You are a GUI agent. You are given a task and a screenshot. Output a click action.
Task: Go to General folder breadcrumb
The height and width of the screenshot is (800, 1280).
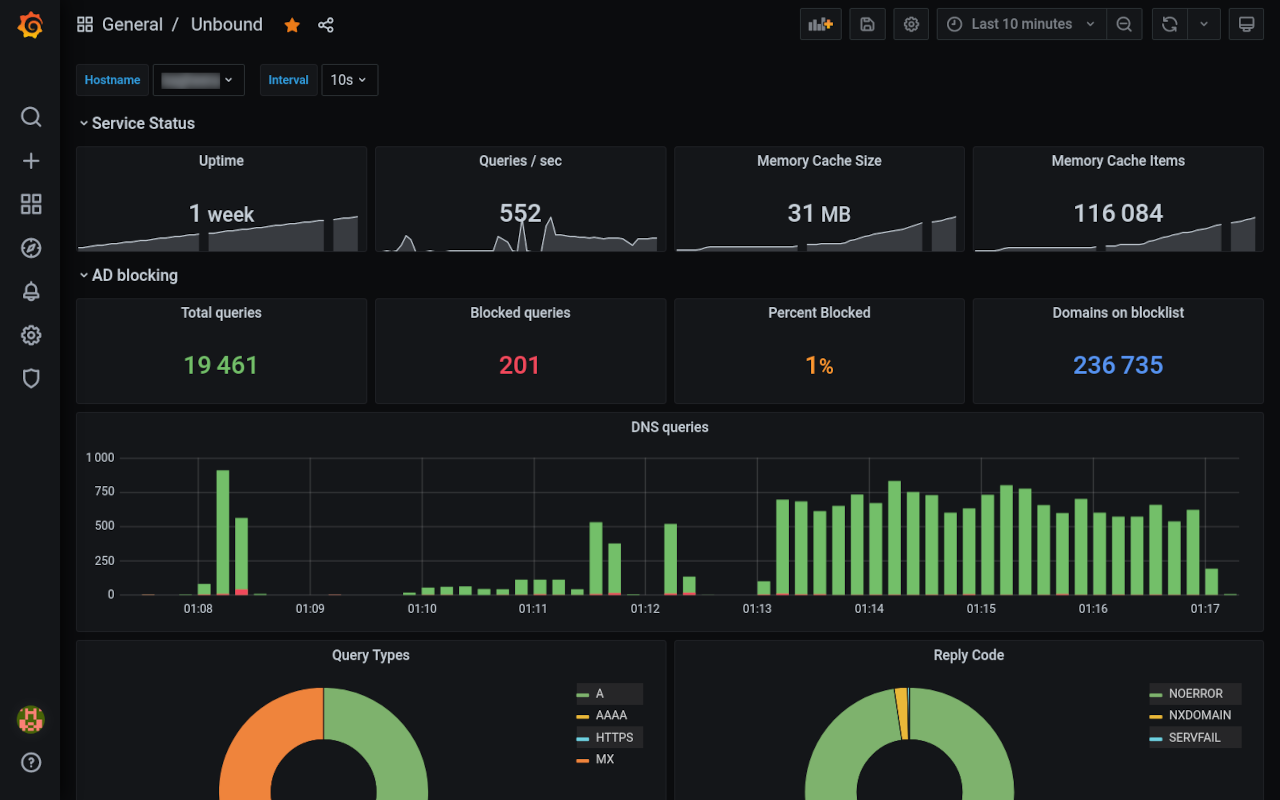point(132,24)
